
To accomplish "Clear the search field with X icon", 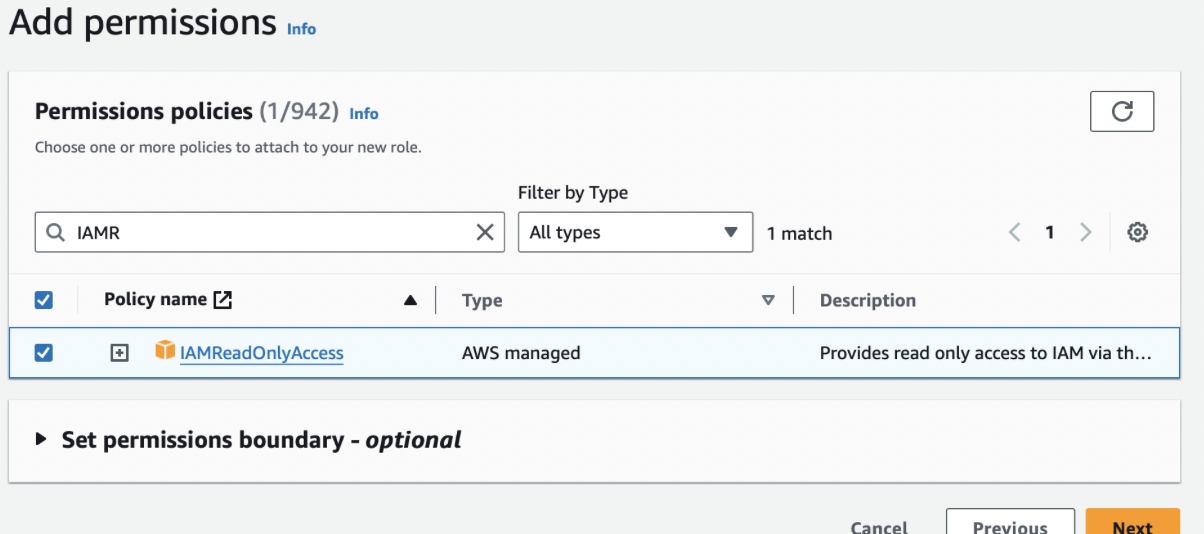I will click(485, 232).
